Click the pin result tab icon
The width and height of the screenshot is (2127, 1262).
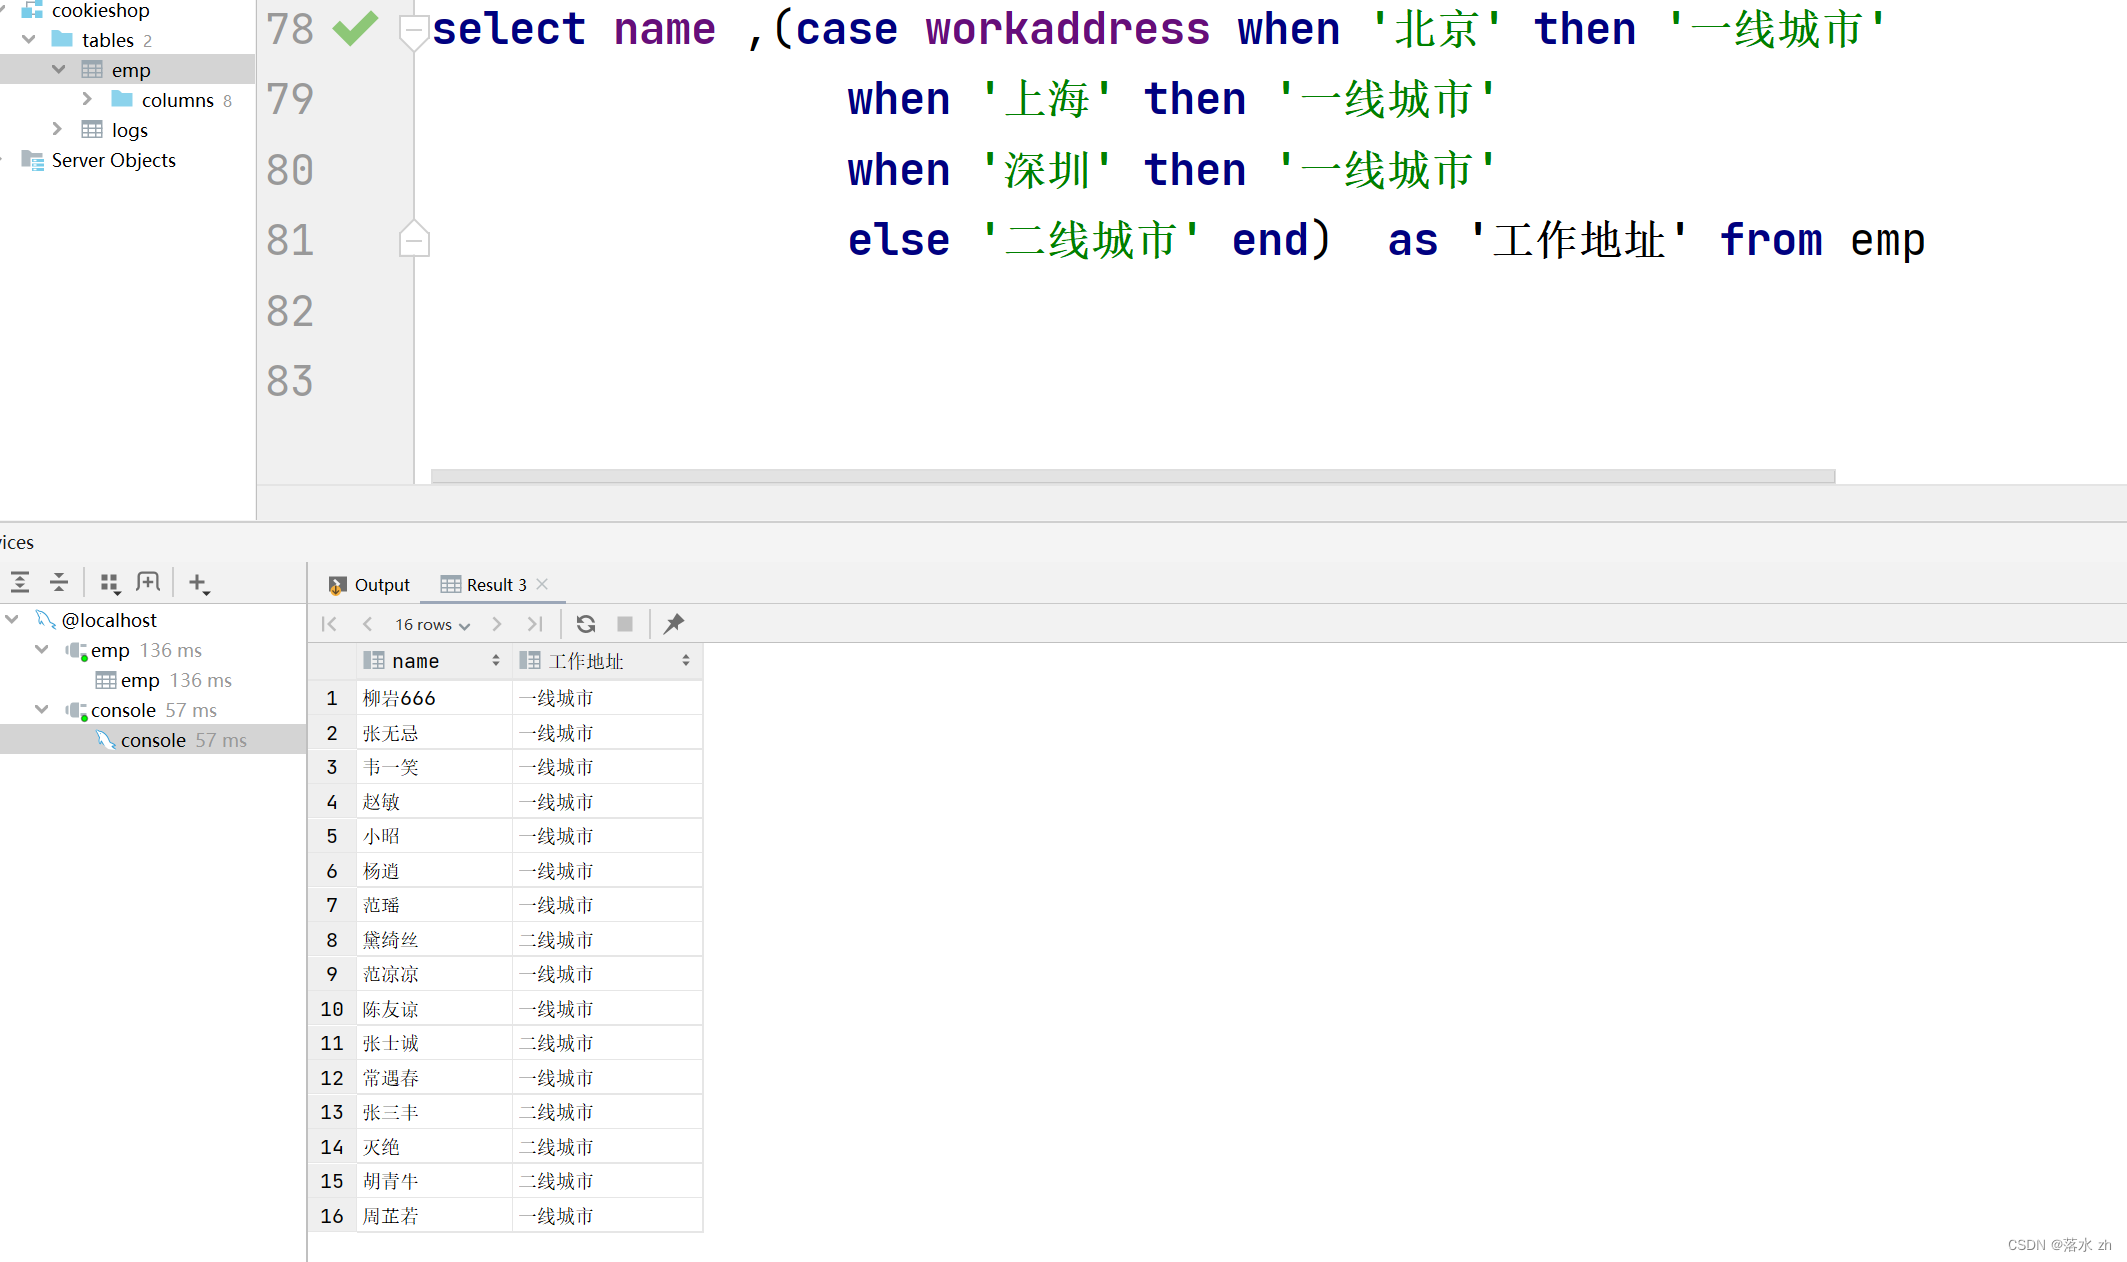tap(674, 622)
